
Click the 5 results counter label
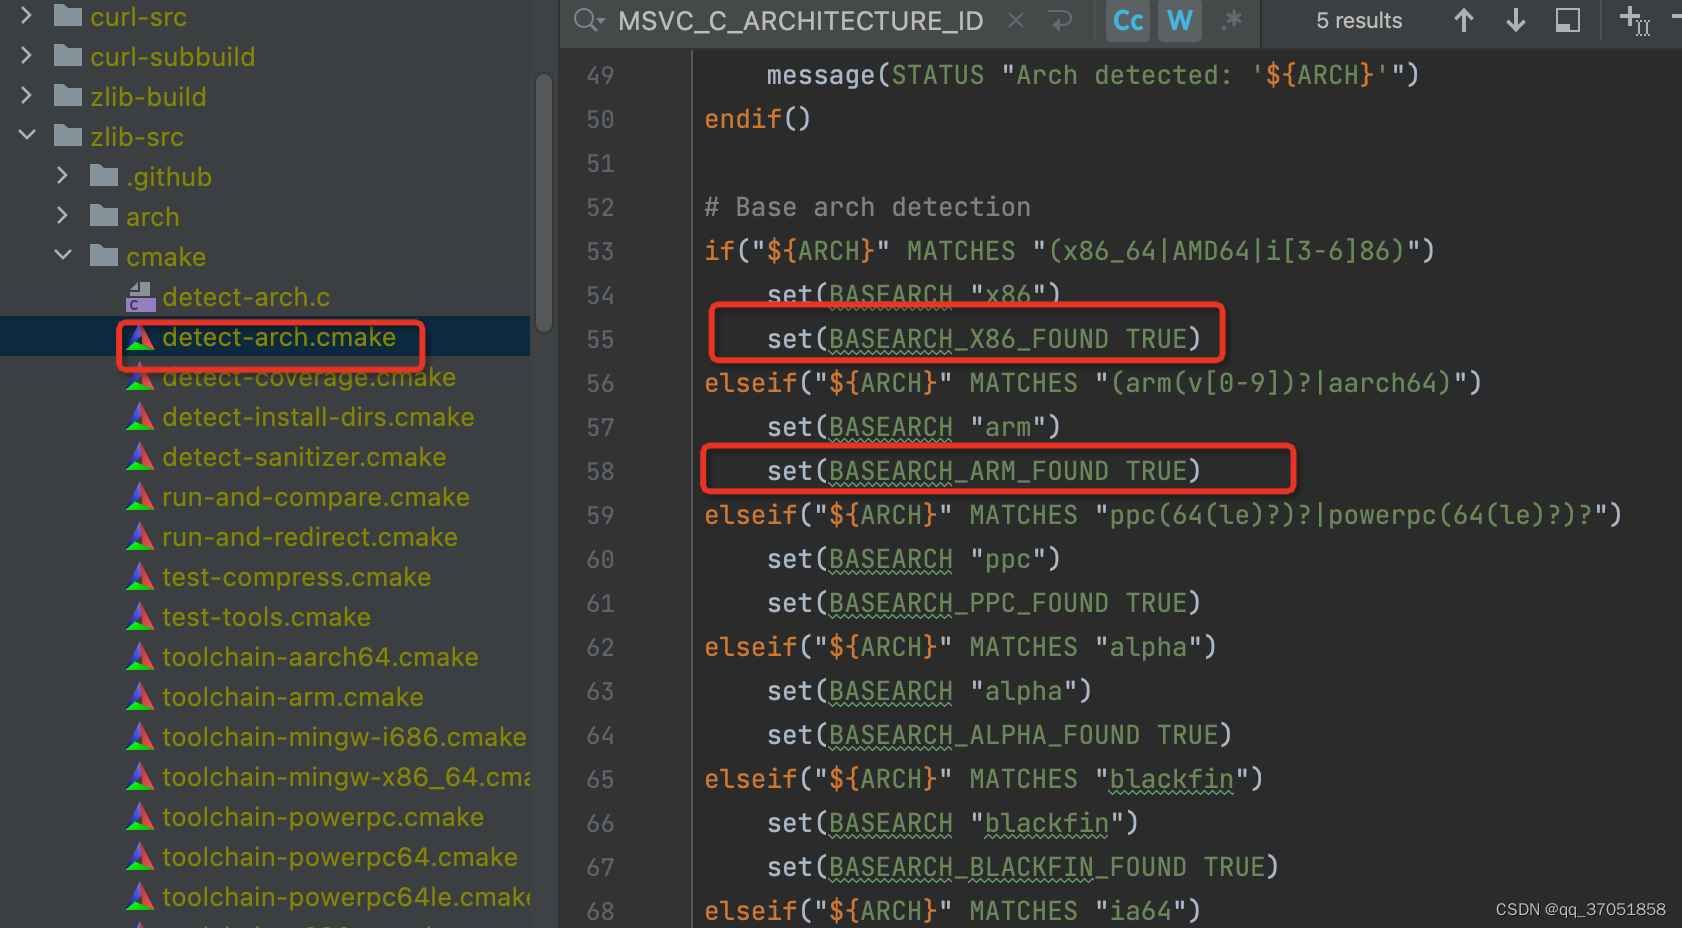pyautogui.click(x=1359, y=20)
